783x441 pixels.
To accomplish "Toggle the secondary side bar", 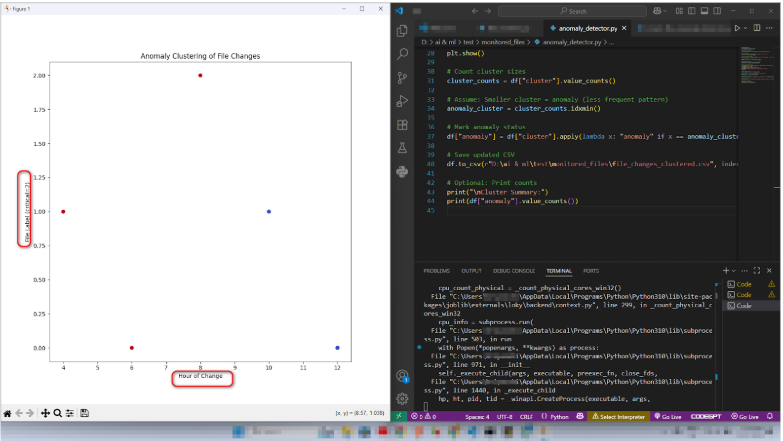I will [x=717, y=11].
